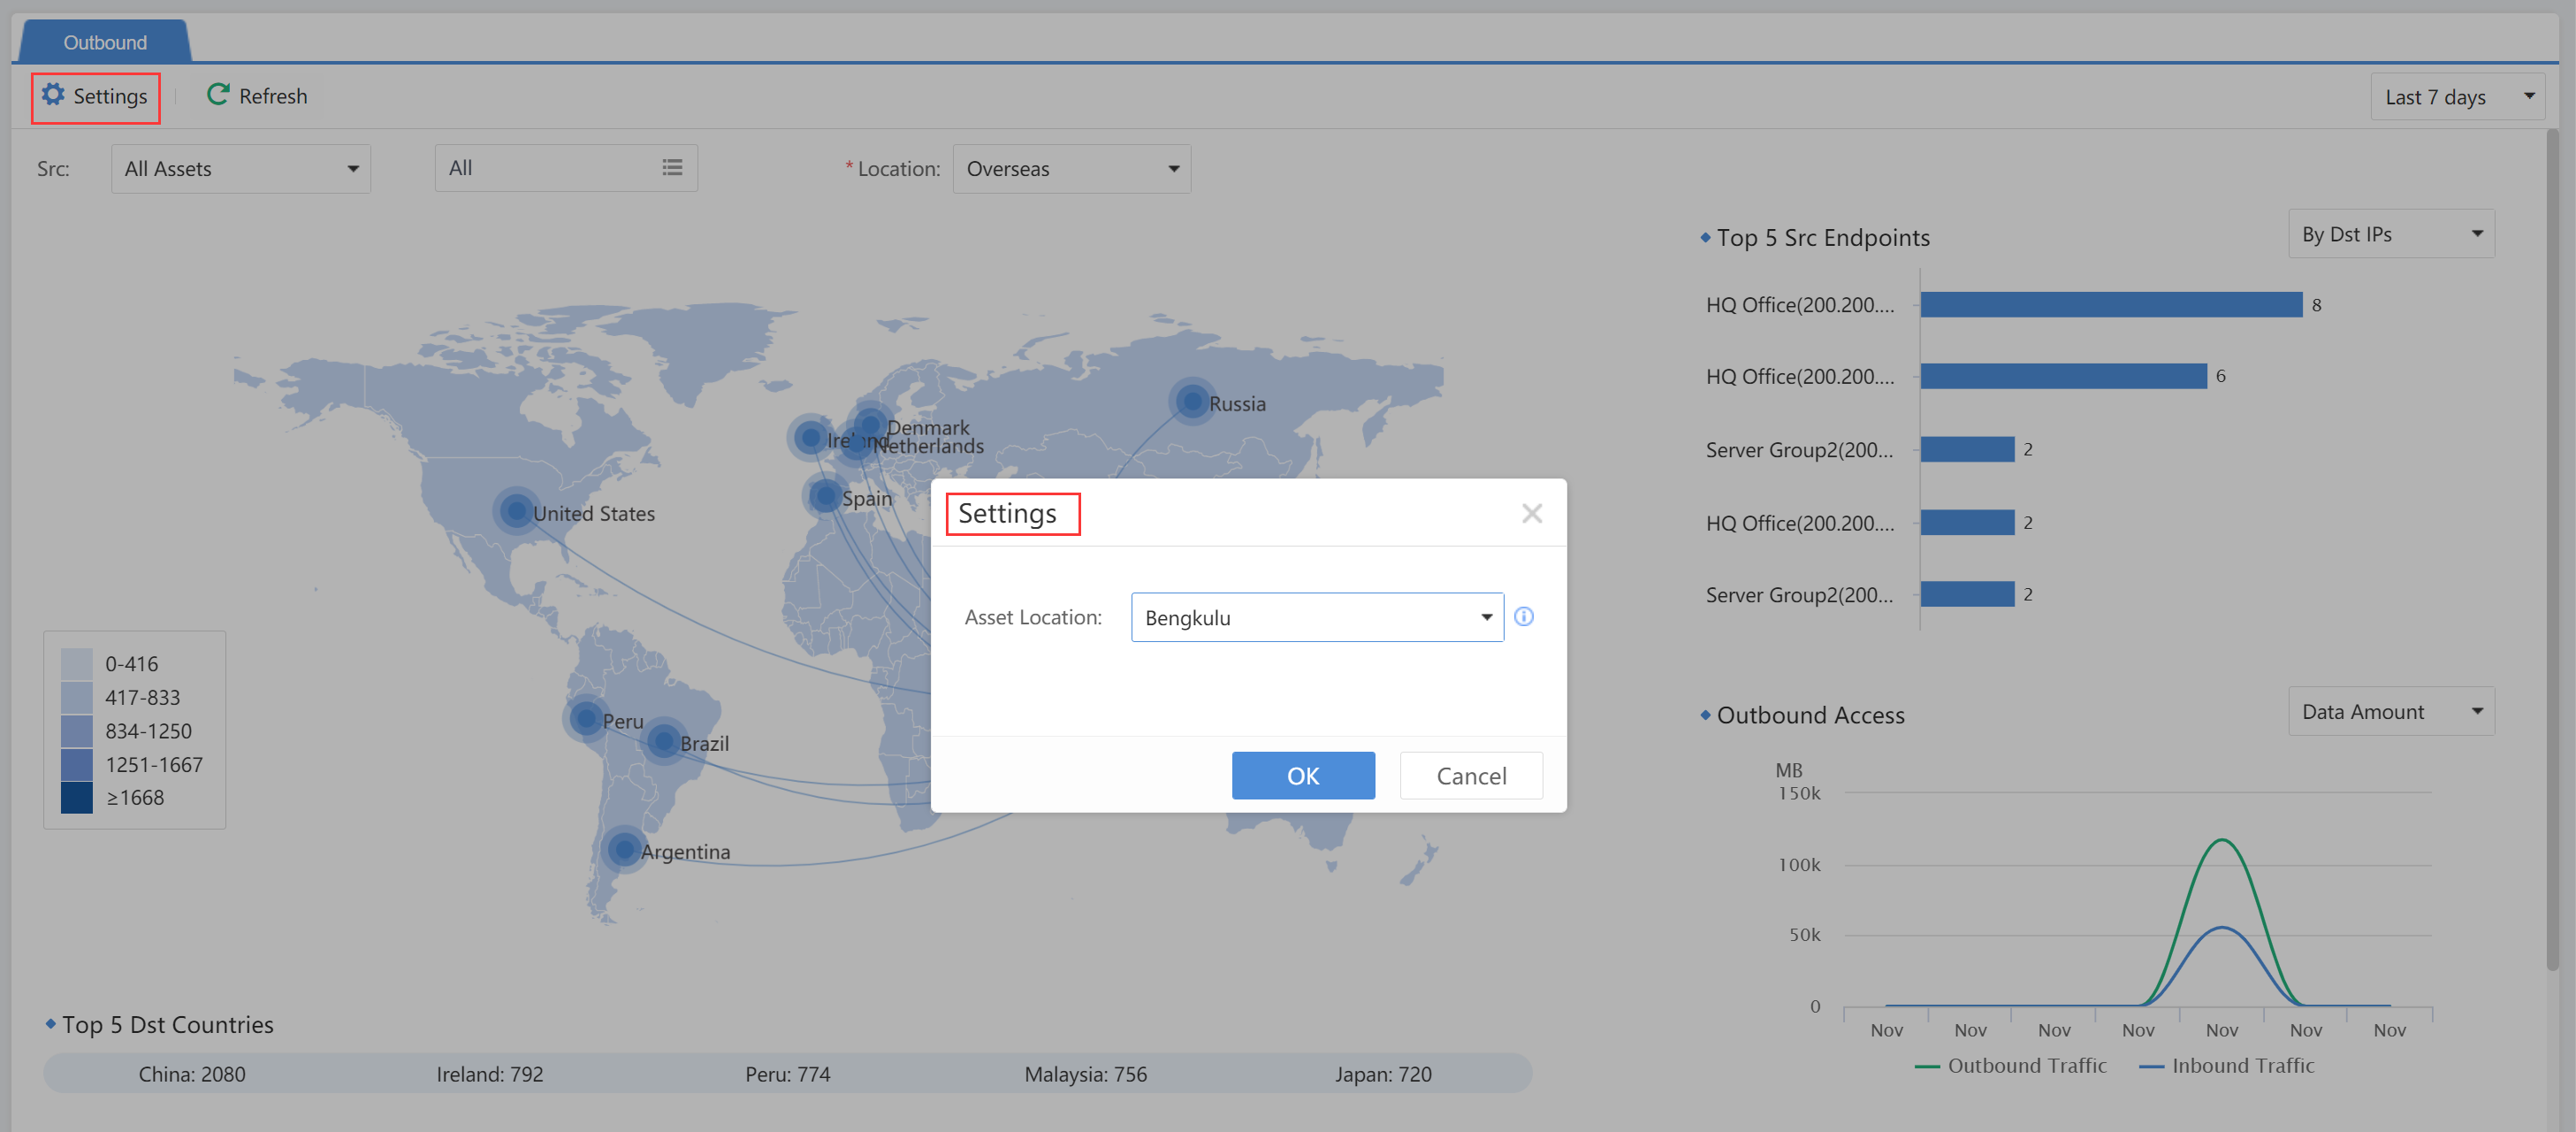This screenshot has width=2576, height=1132.
Task: Switch to the Outbound tab
Action: tap(105, 42)
